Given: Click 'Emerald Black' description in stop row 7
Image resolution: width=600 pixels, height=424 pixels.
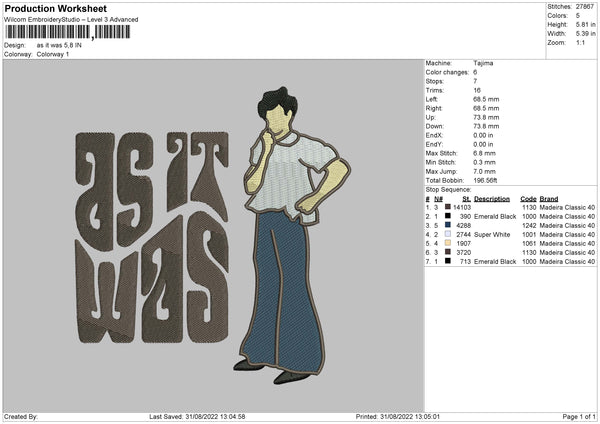Looking at the screenshot, I should coord(495,261).
